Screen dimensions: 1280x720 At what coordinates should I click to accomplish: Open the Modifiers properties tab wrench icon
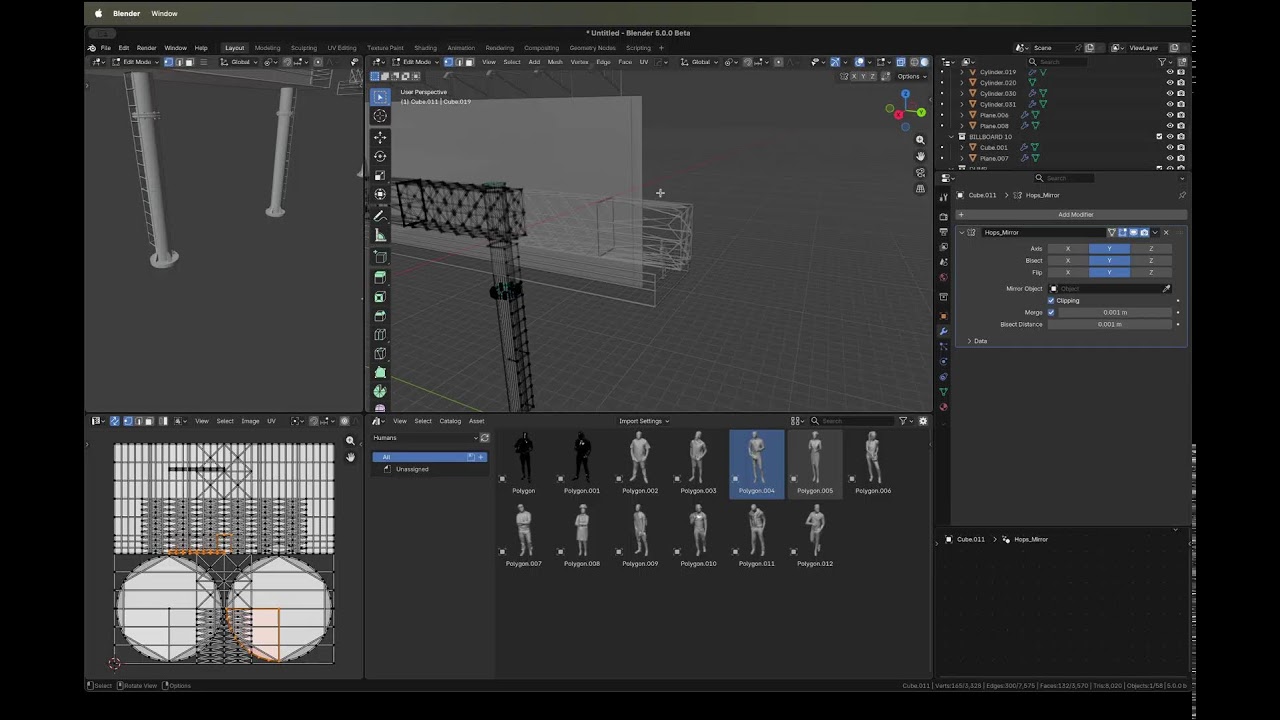tap(943, 331)
